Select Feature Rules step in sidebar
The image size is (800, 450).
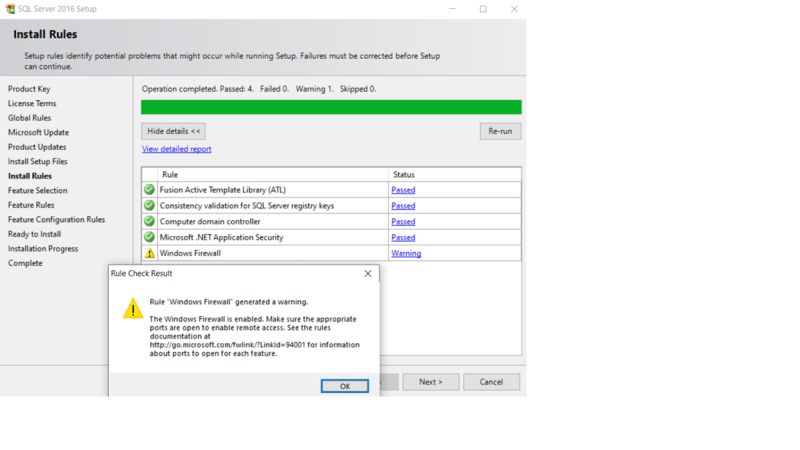tap(31, 205)
